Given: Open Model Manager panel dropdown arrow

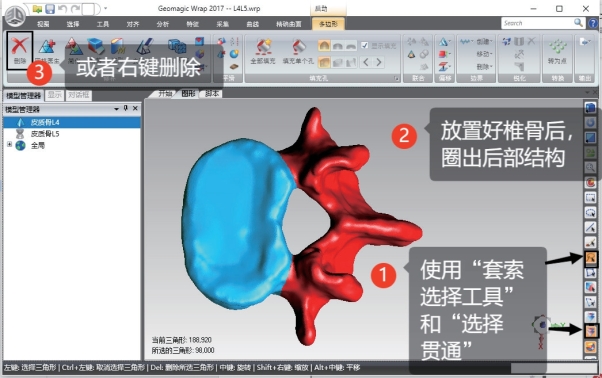Looking at the screenshot, I should click(116, 109).
